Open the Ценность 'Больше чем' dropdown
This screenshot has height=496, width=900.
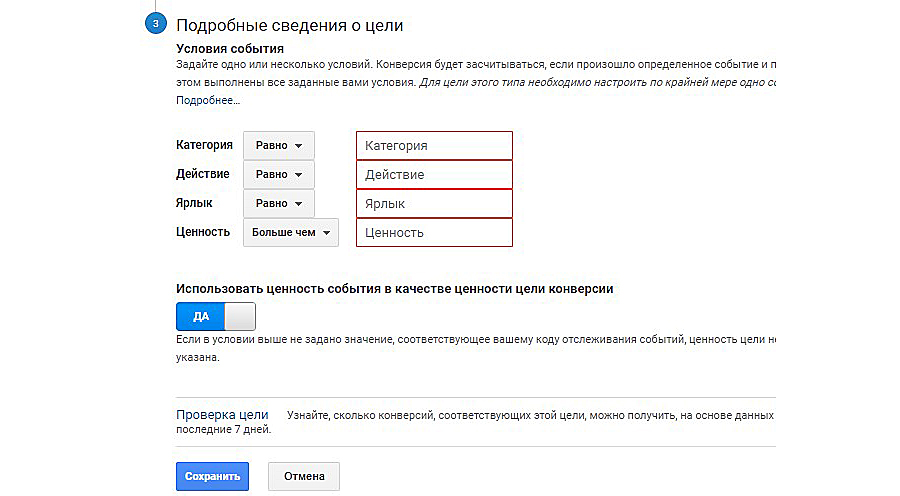coord(290,232)
